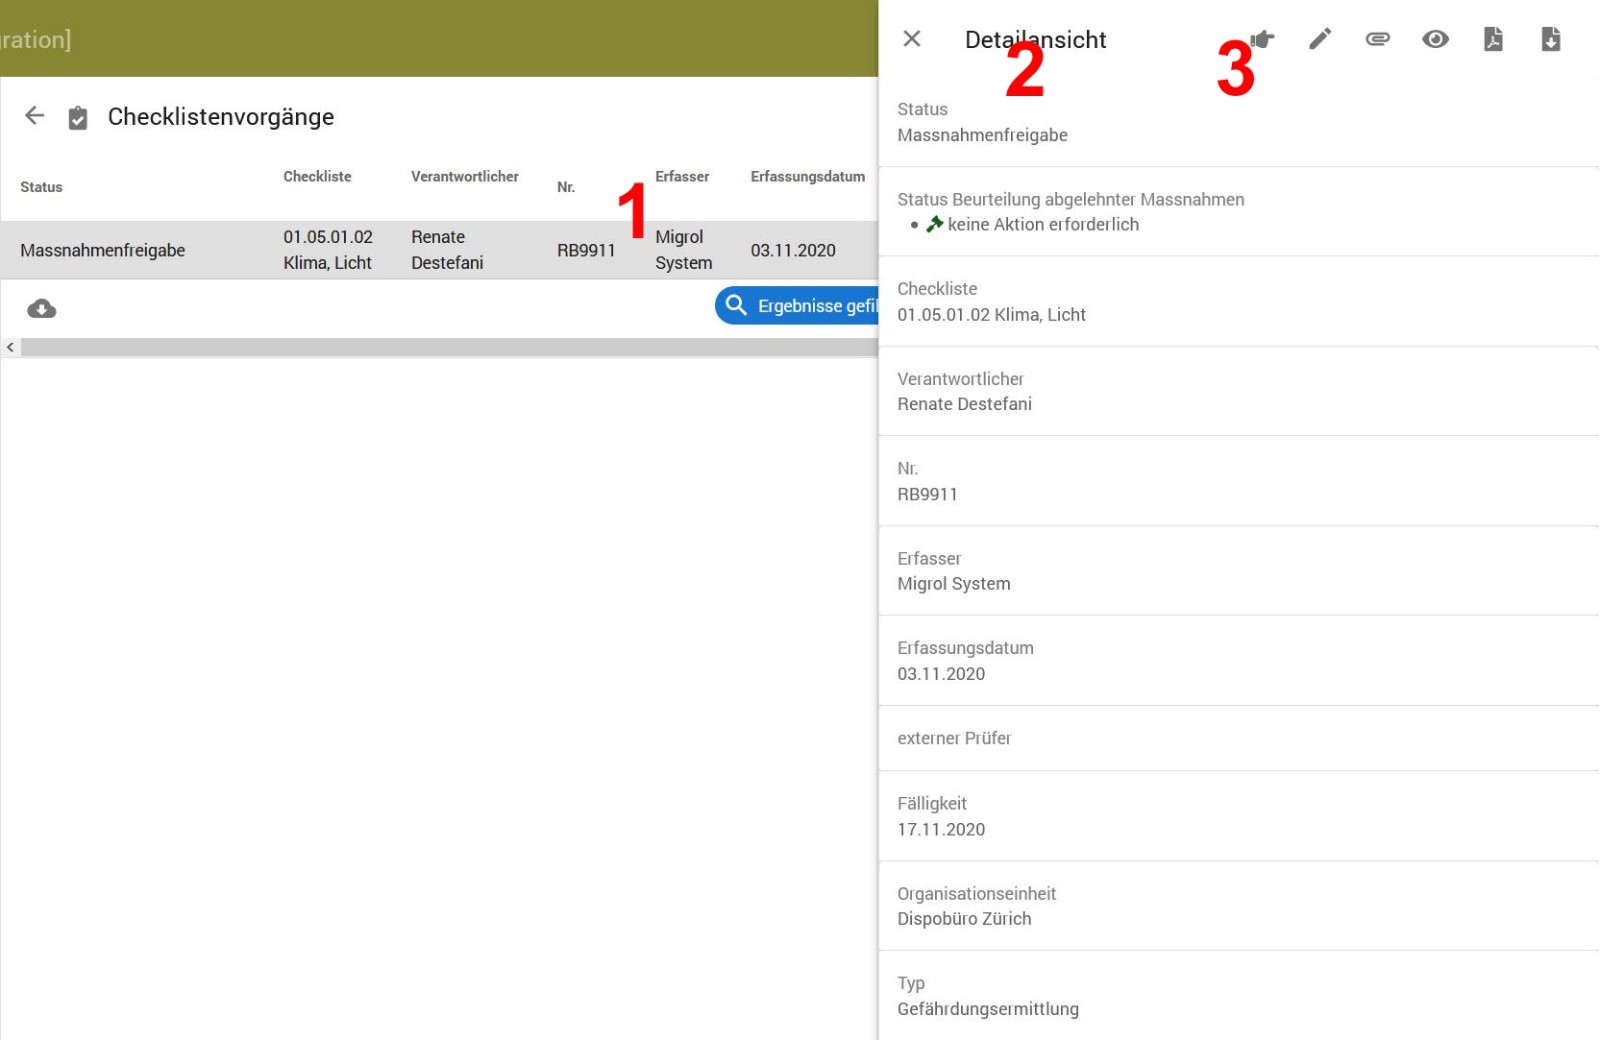Sort by the Status column header
The height and width of the screenshot is (1040, 1600).
point(41,187)
